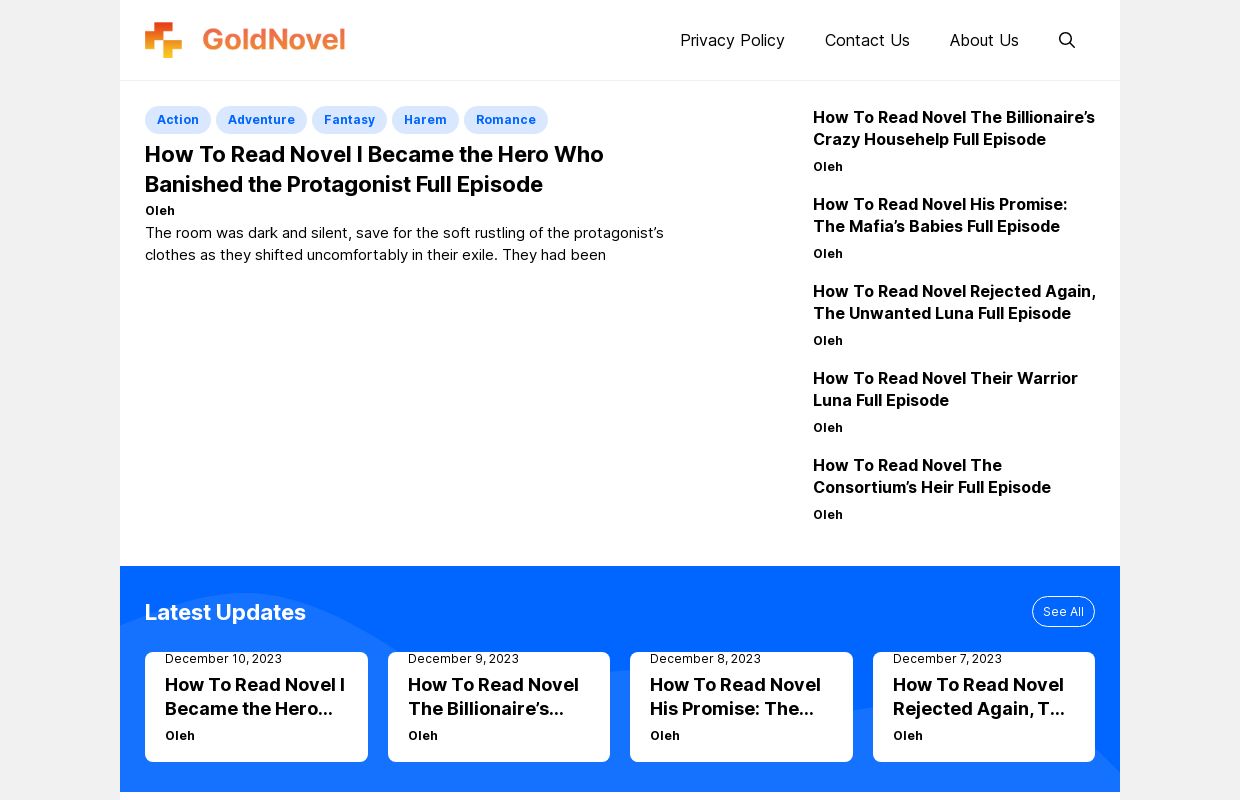Open the About Us page

(x=984, y=40)
